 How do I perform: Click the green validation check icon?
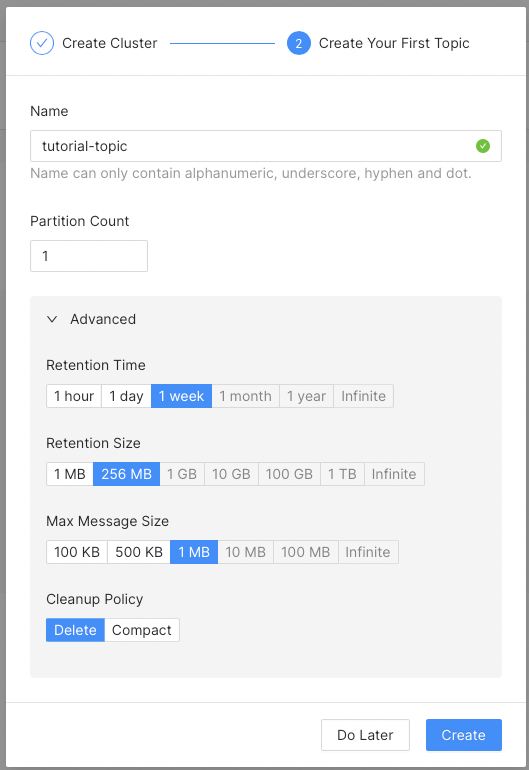click(x=483, y=146)
